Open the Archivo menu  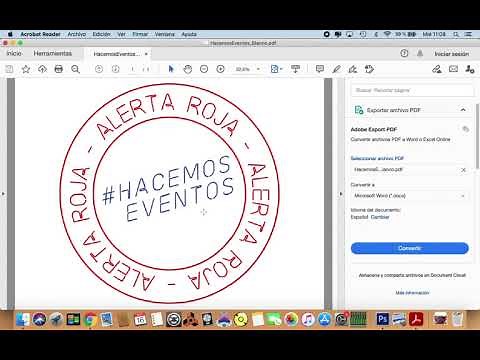pos(77,34)
